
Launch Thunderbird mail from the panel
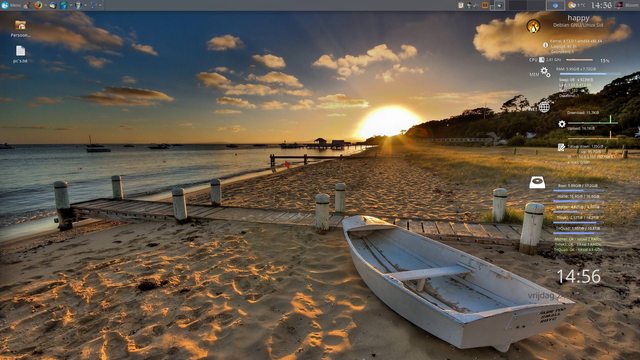pos(53,5)
